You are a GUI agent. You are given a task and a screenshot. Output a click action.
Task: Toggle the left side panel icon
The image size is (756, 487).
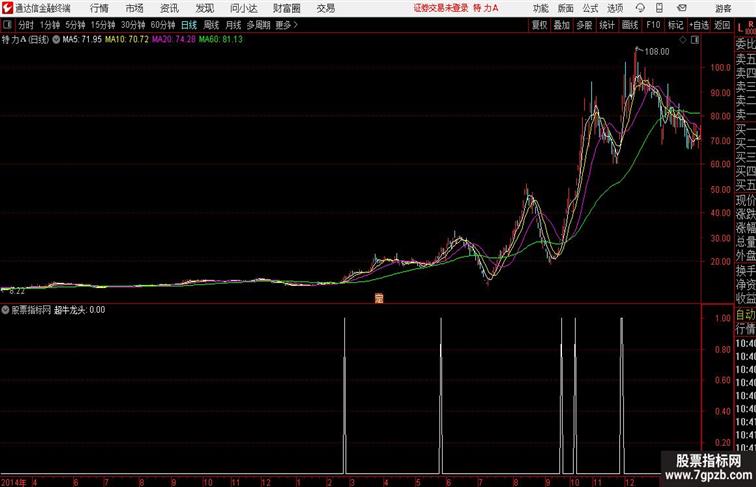click(7, 25)
